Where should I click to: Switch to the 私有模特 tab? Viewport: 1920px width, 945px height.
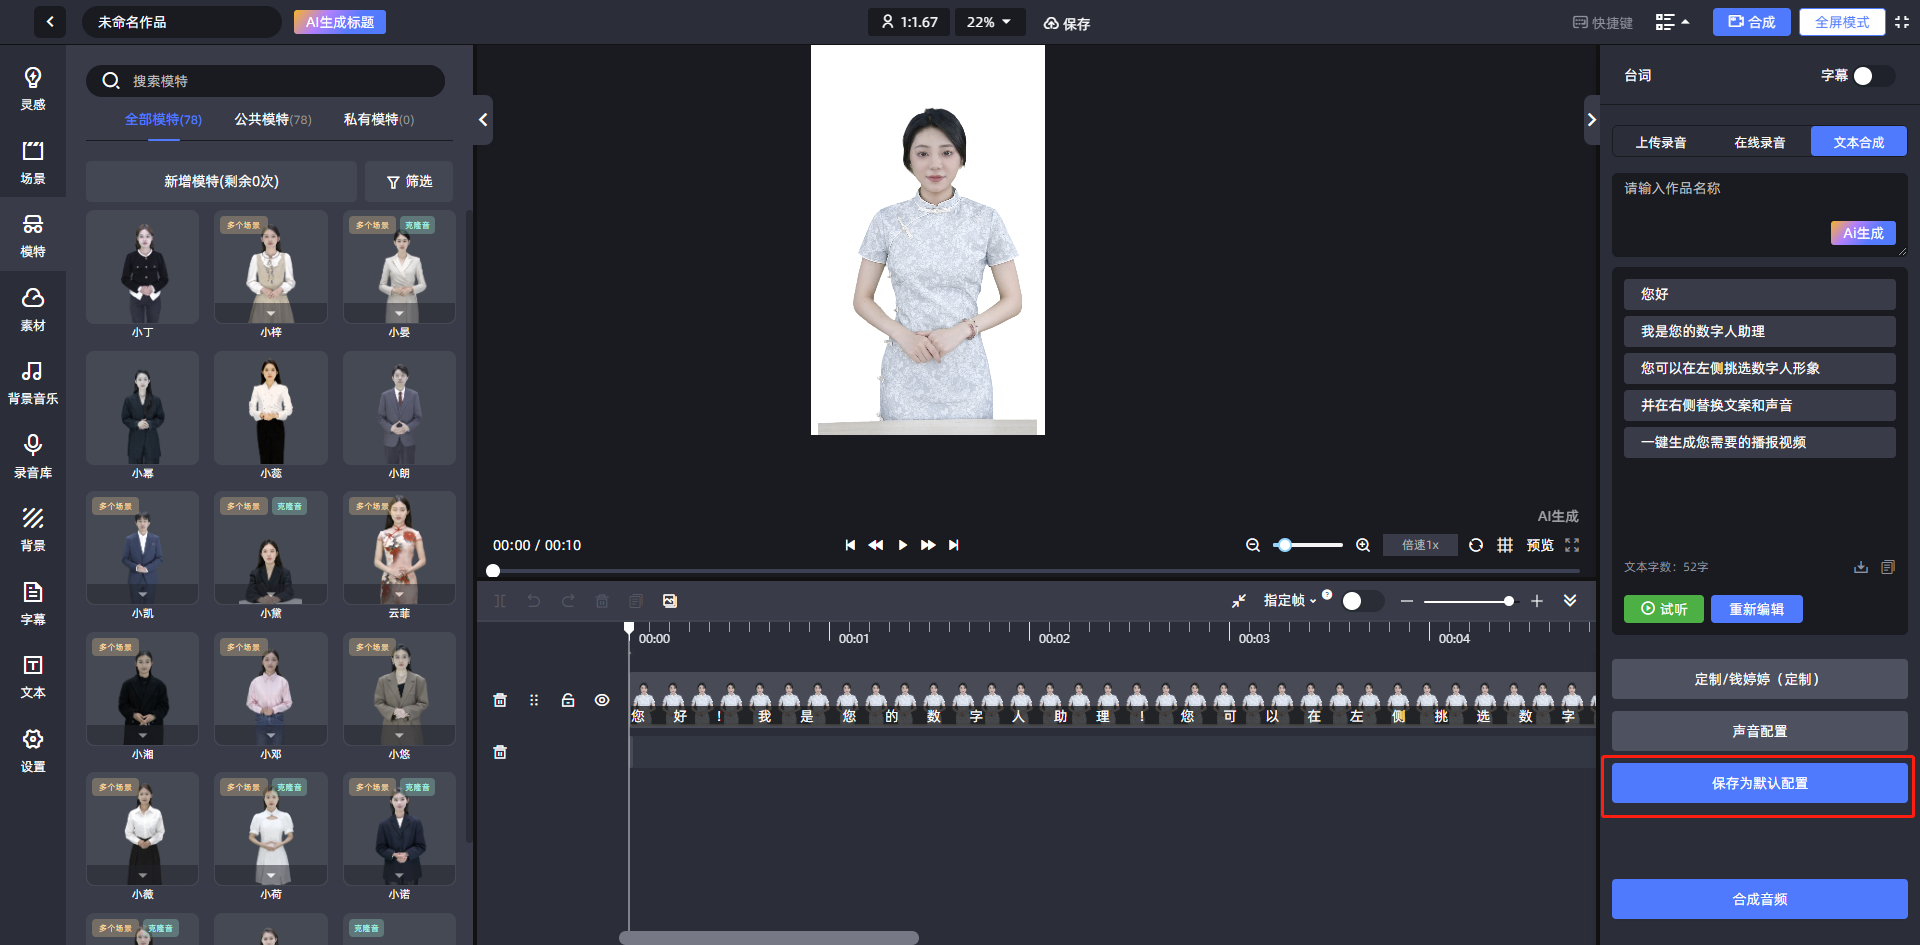379,120
